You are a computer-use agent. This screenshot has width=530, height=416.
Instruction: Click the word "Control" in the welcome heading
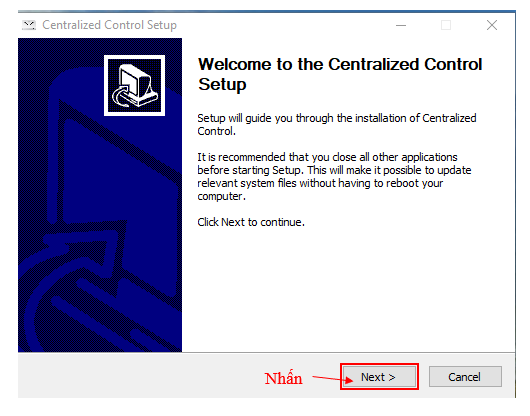click(x=453, y=64)
